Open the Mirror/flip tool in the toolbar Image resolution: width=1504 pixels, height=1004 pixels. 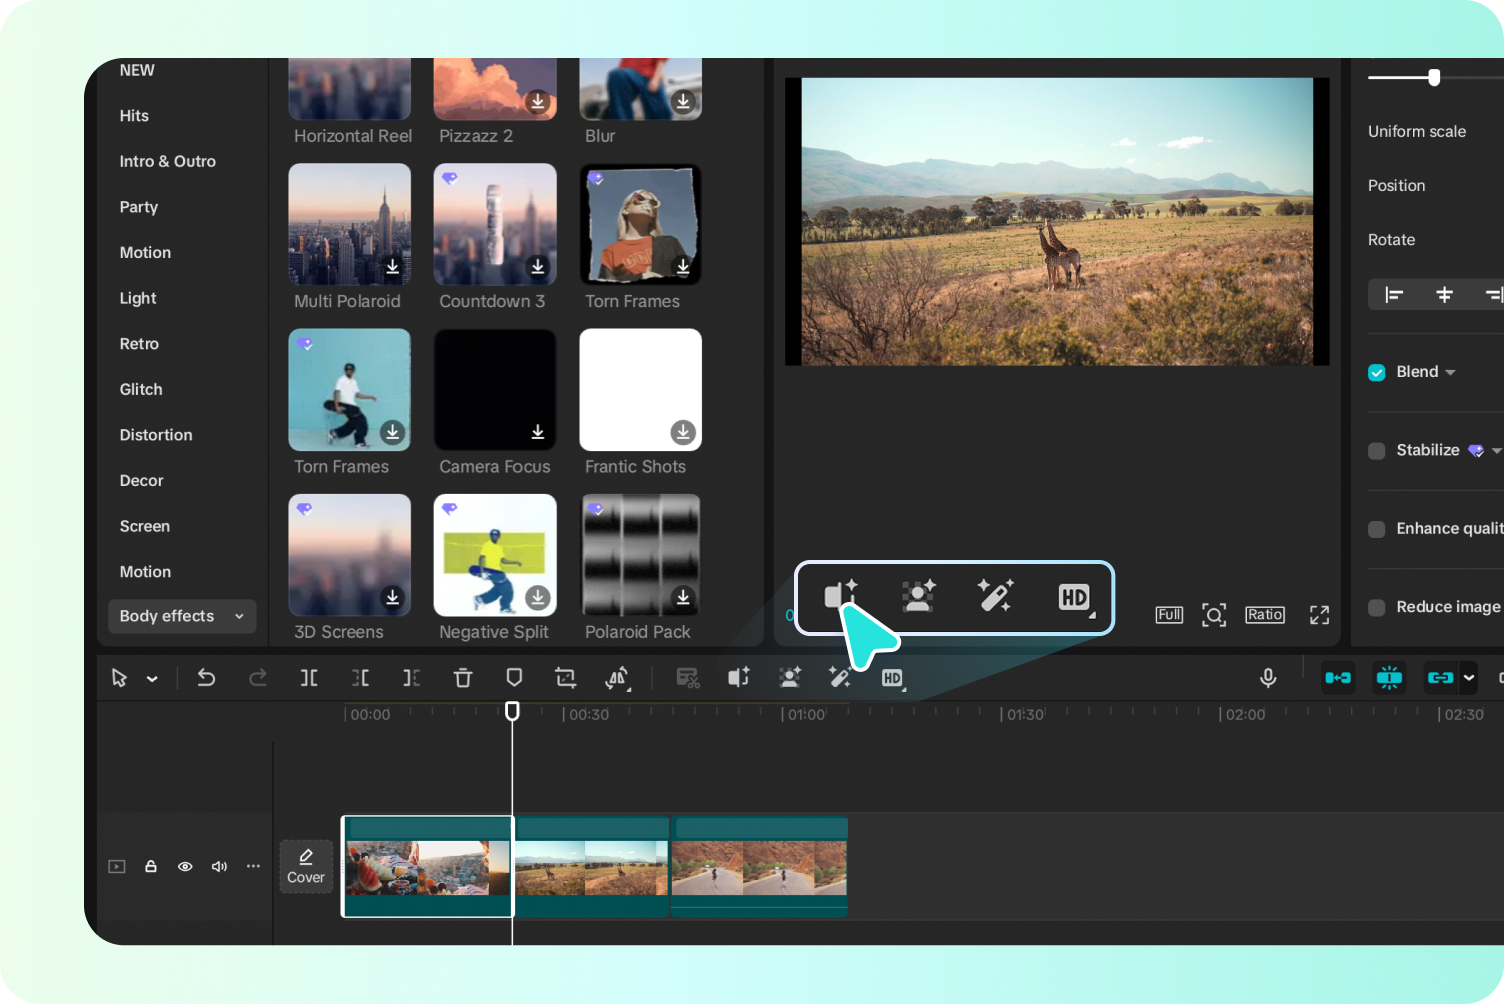click(x=617, y=677)
